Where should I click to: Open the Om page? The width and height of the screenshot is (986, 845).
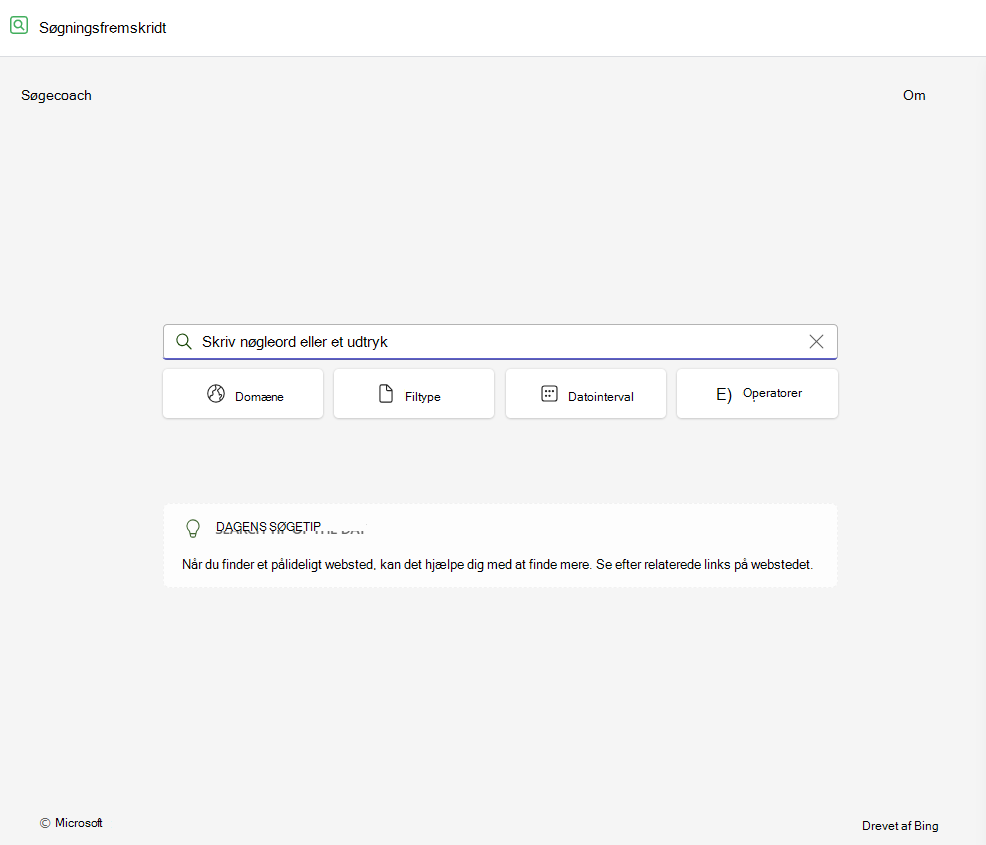[x=914, y=96]
